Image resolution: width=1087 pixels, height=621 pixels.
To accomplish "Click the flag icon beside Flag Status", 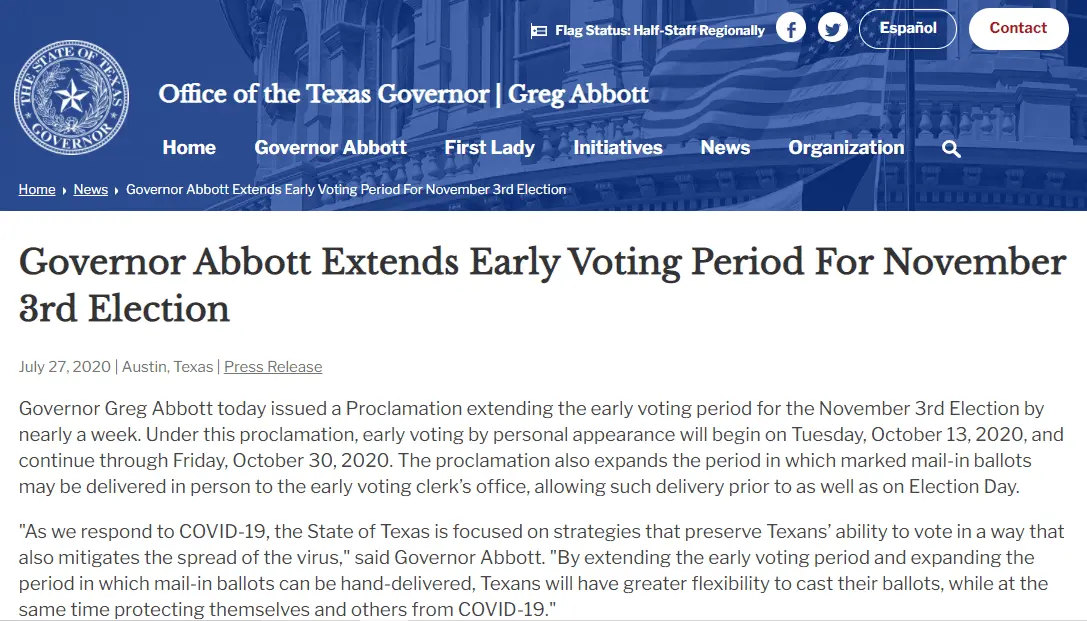I will [x=539, y=31].
